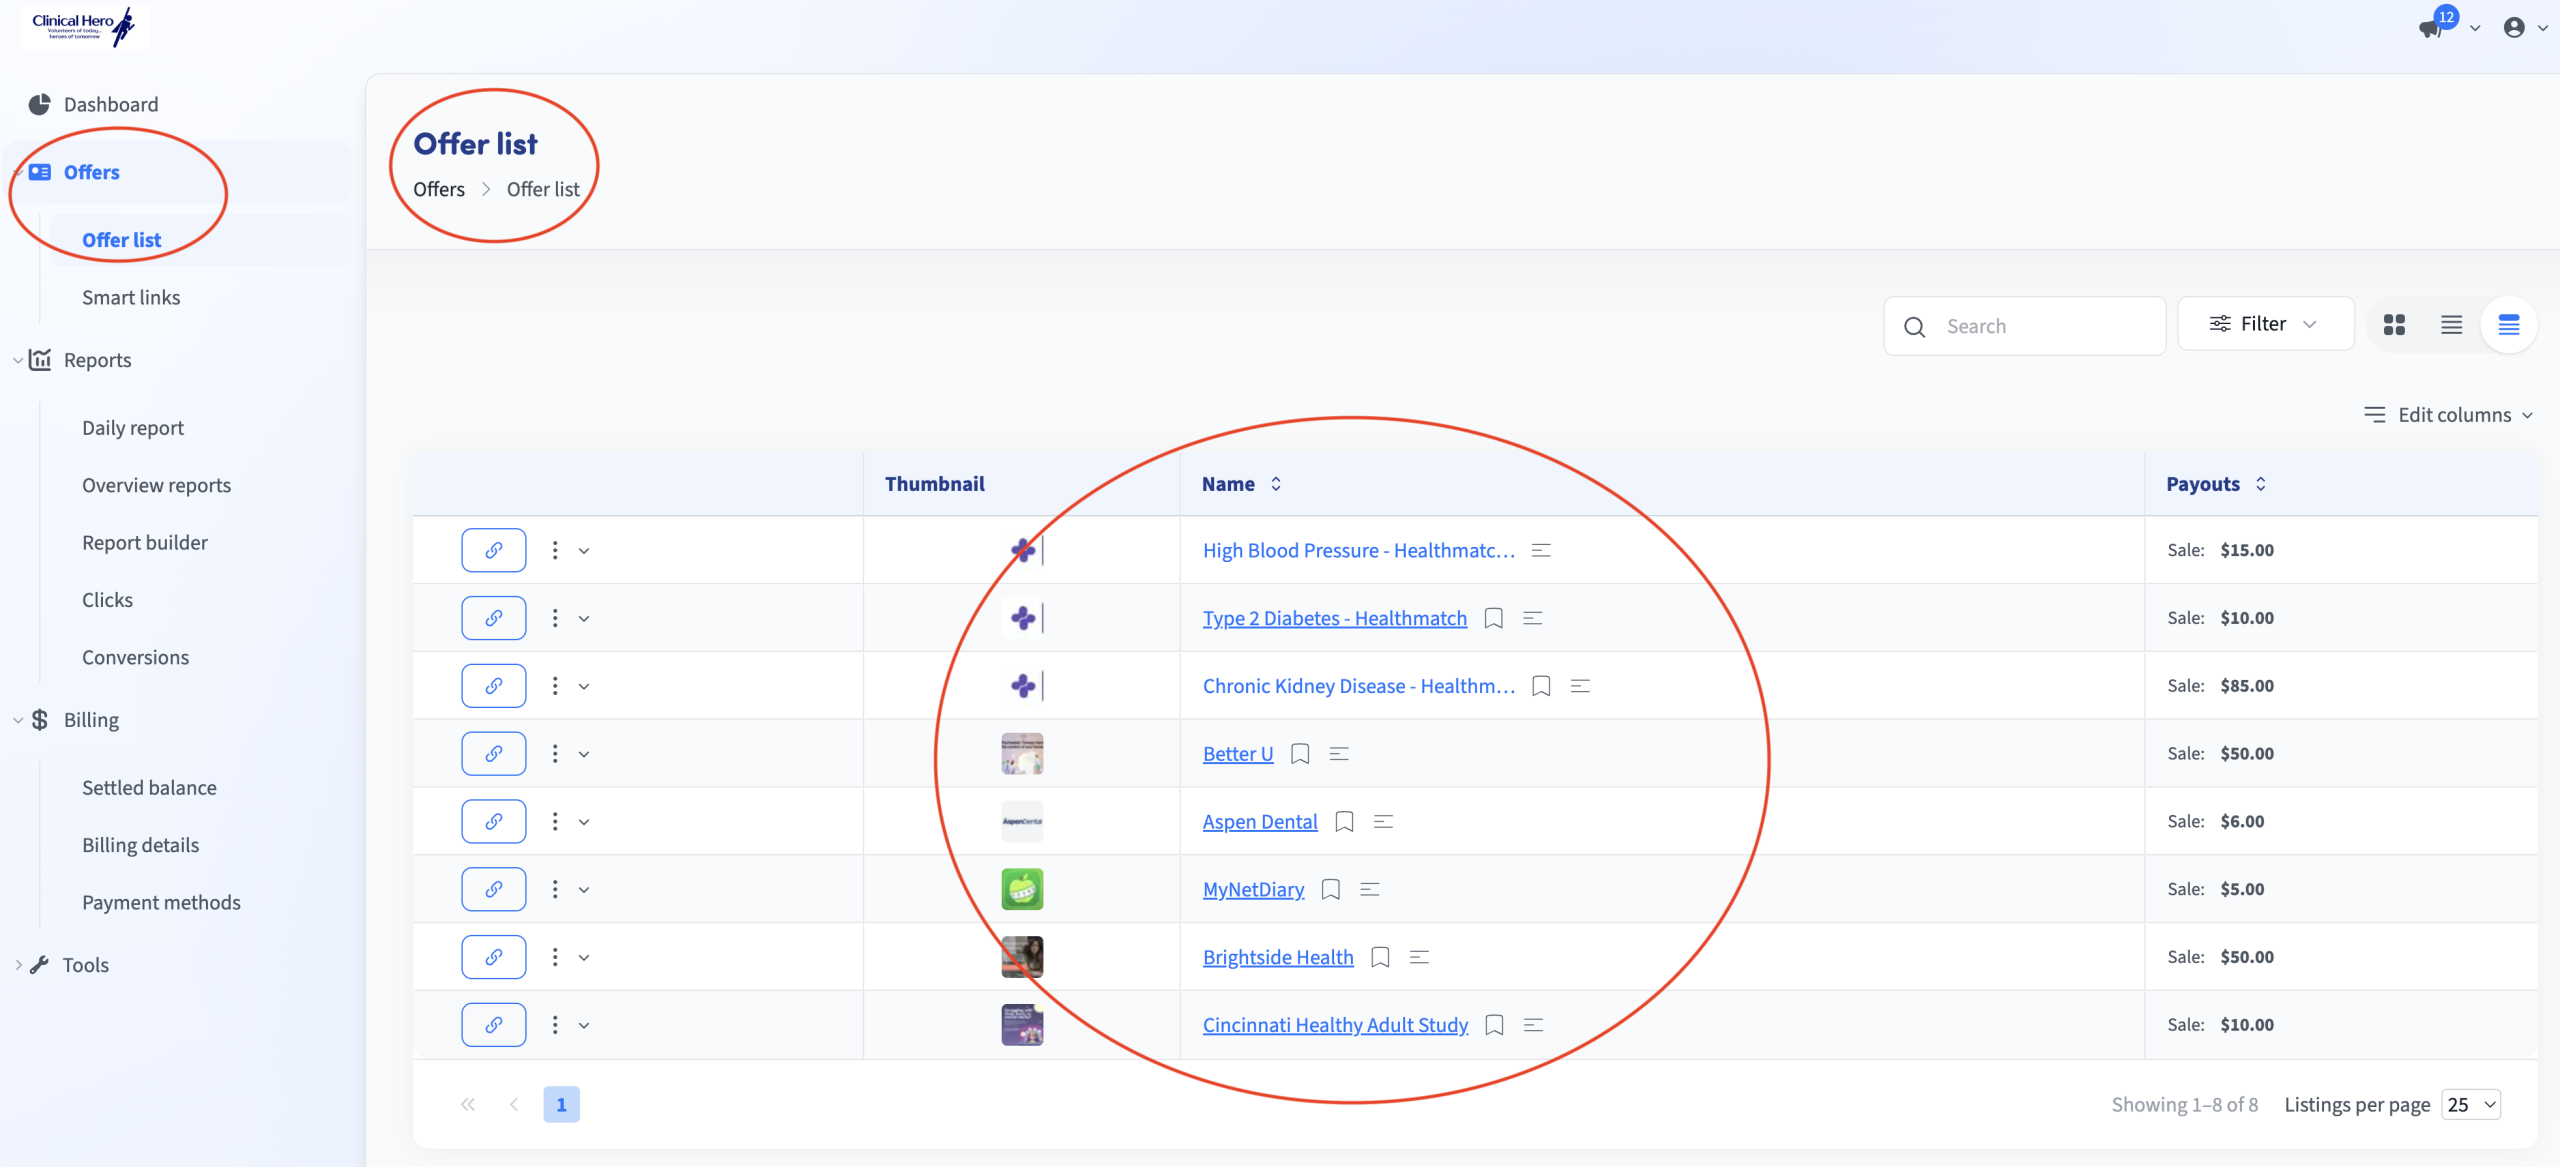Click the search magnifier icon
The width and height of the screenshot is (2560, 1167).
click(x=1915, y=327)
